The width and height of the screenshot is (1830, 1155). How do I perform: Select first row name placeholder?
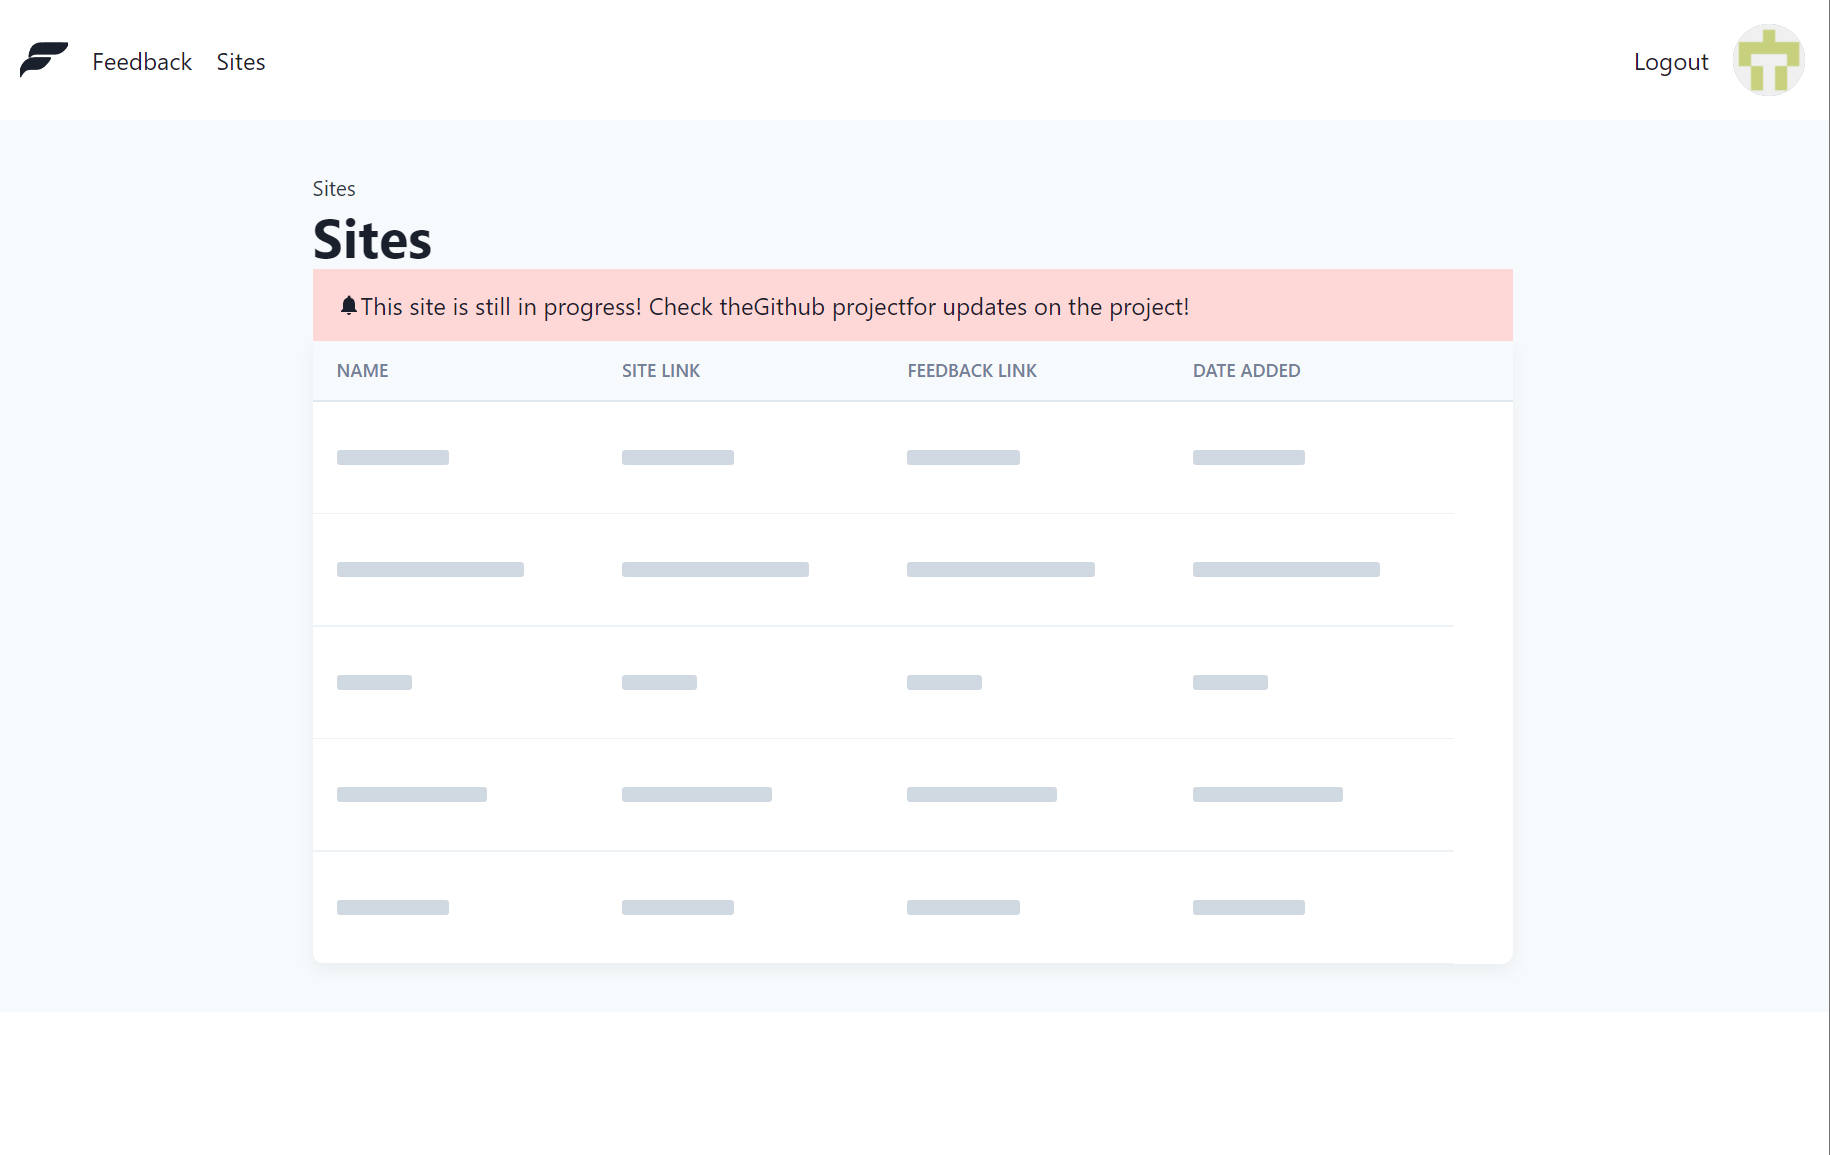[393, 458]
